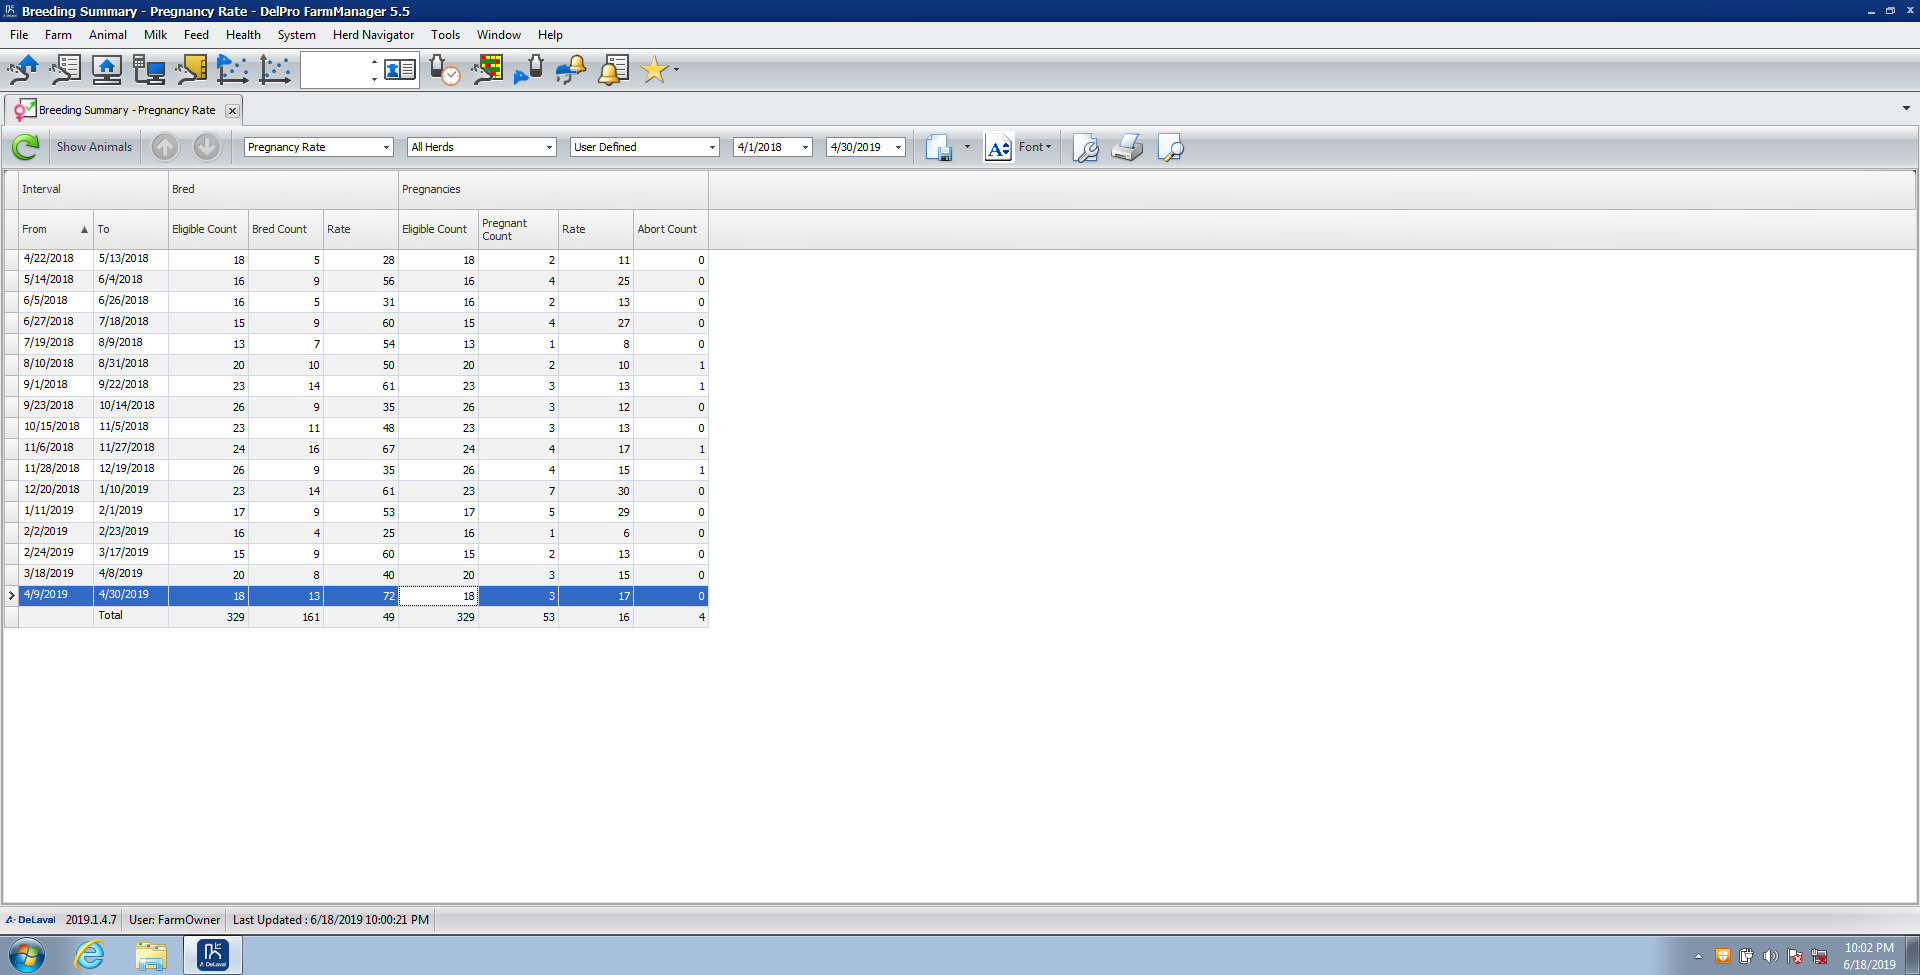
Task: Click the monitor with home icon
Action: [106, 70]
